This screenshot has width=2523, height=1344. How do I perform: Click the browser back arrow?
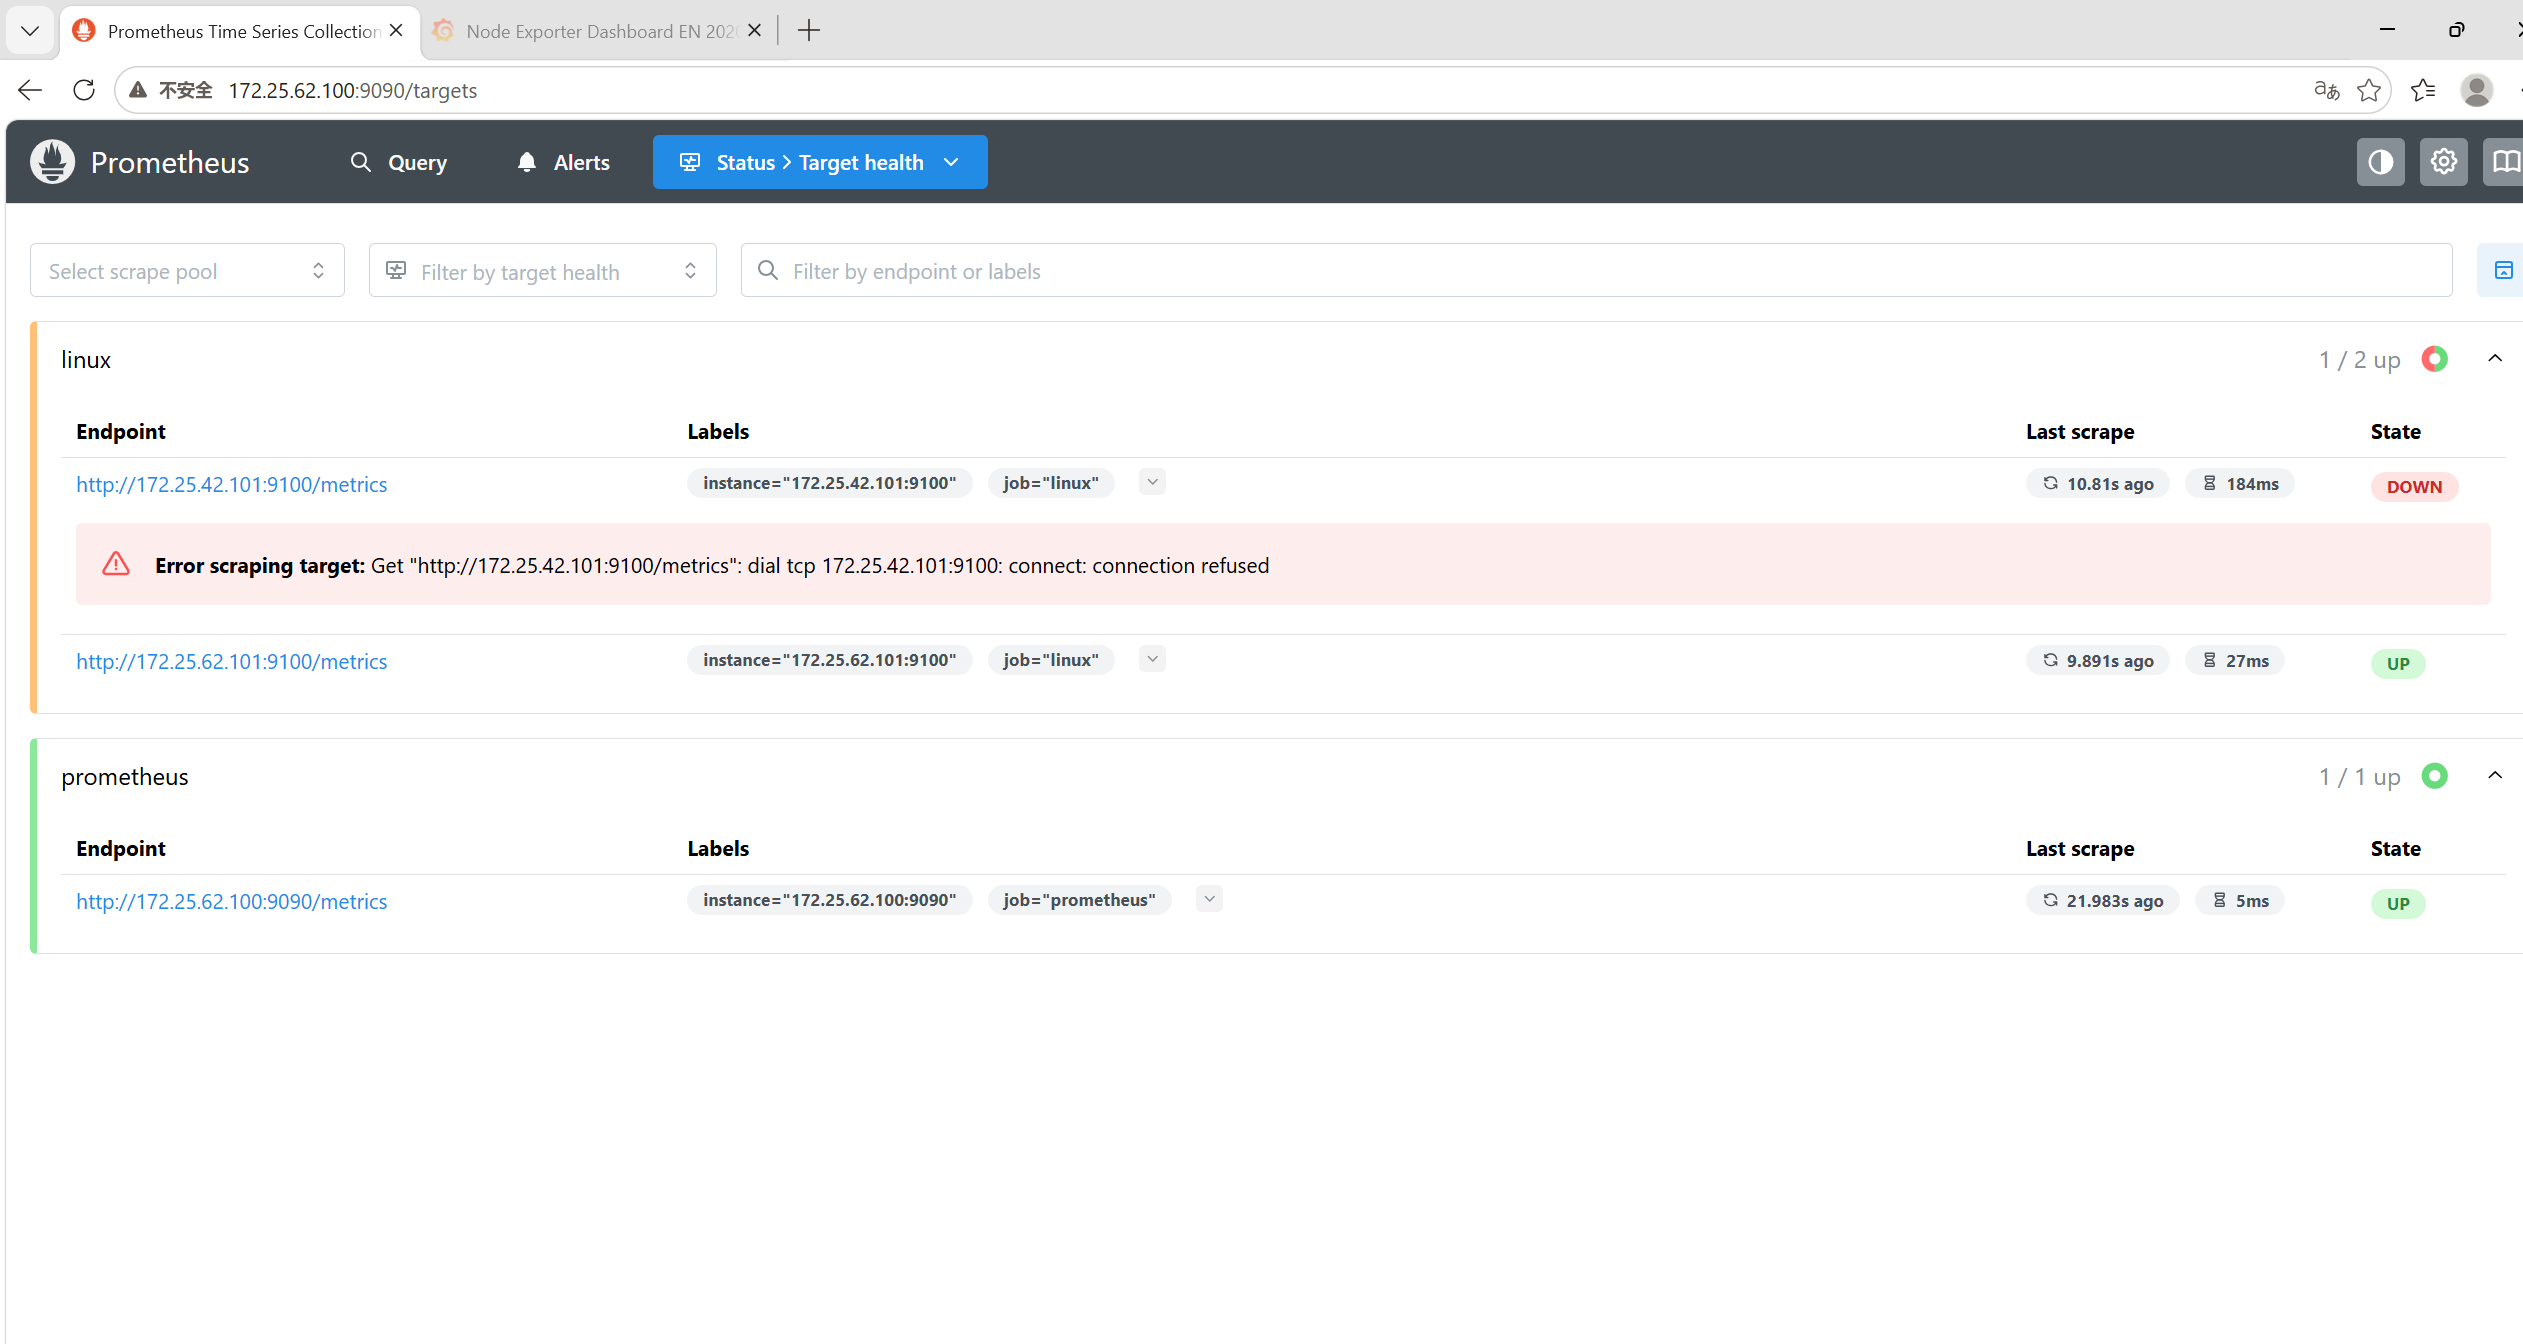coord(30,91)
